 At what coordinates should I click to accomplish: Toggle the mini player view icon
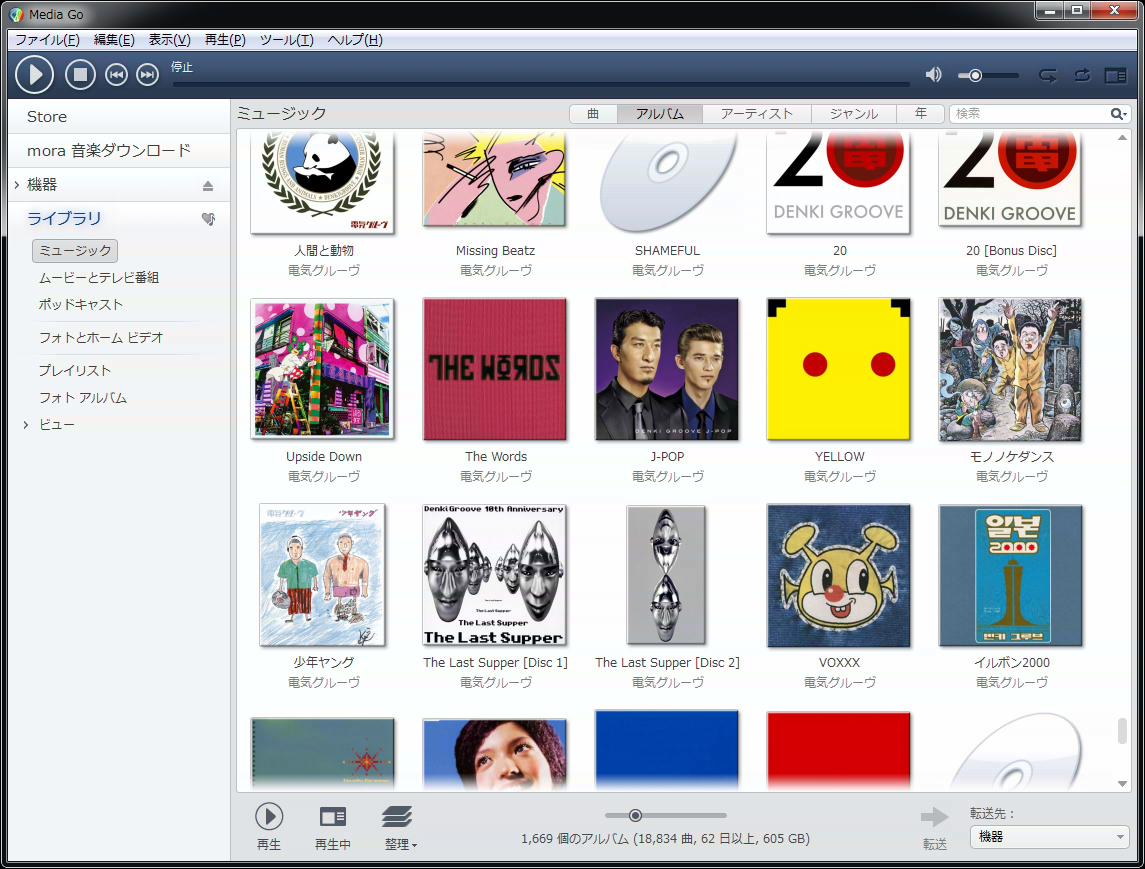pos(1115,75)
